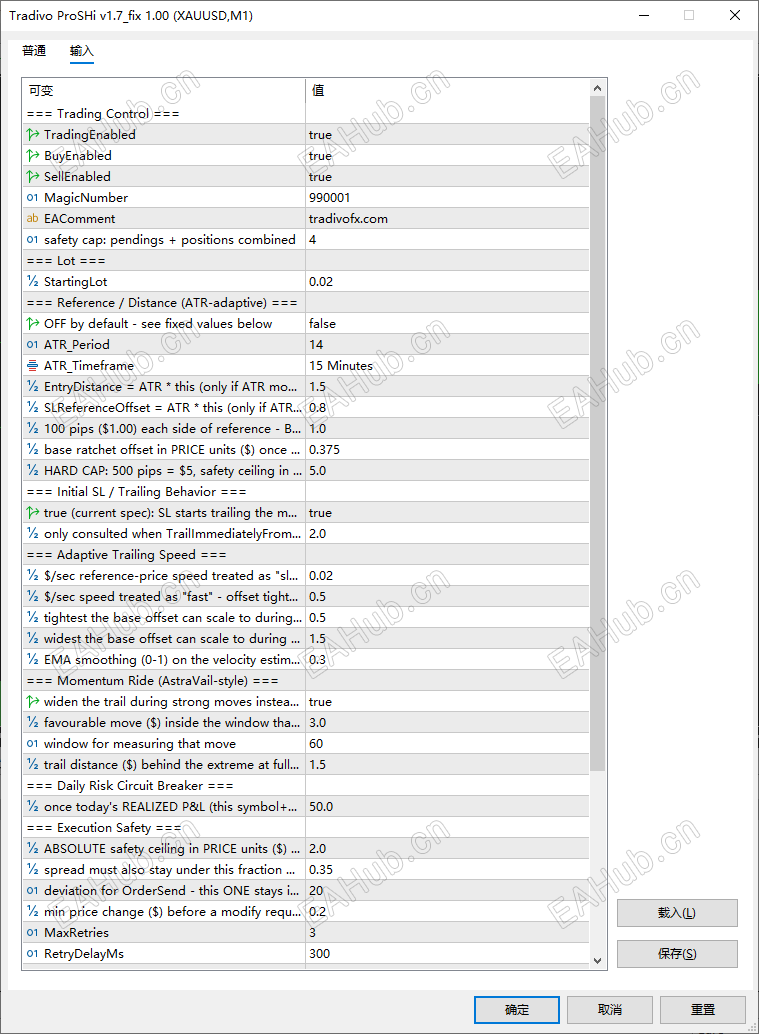Viewport: 759px width, 1034px height.
Task: Click the EAComment string type icon
Action: (x=32, y=219)
